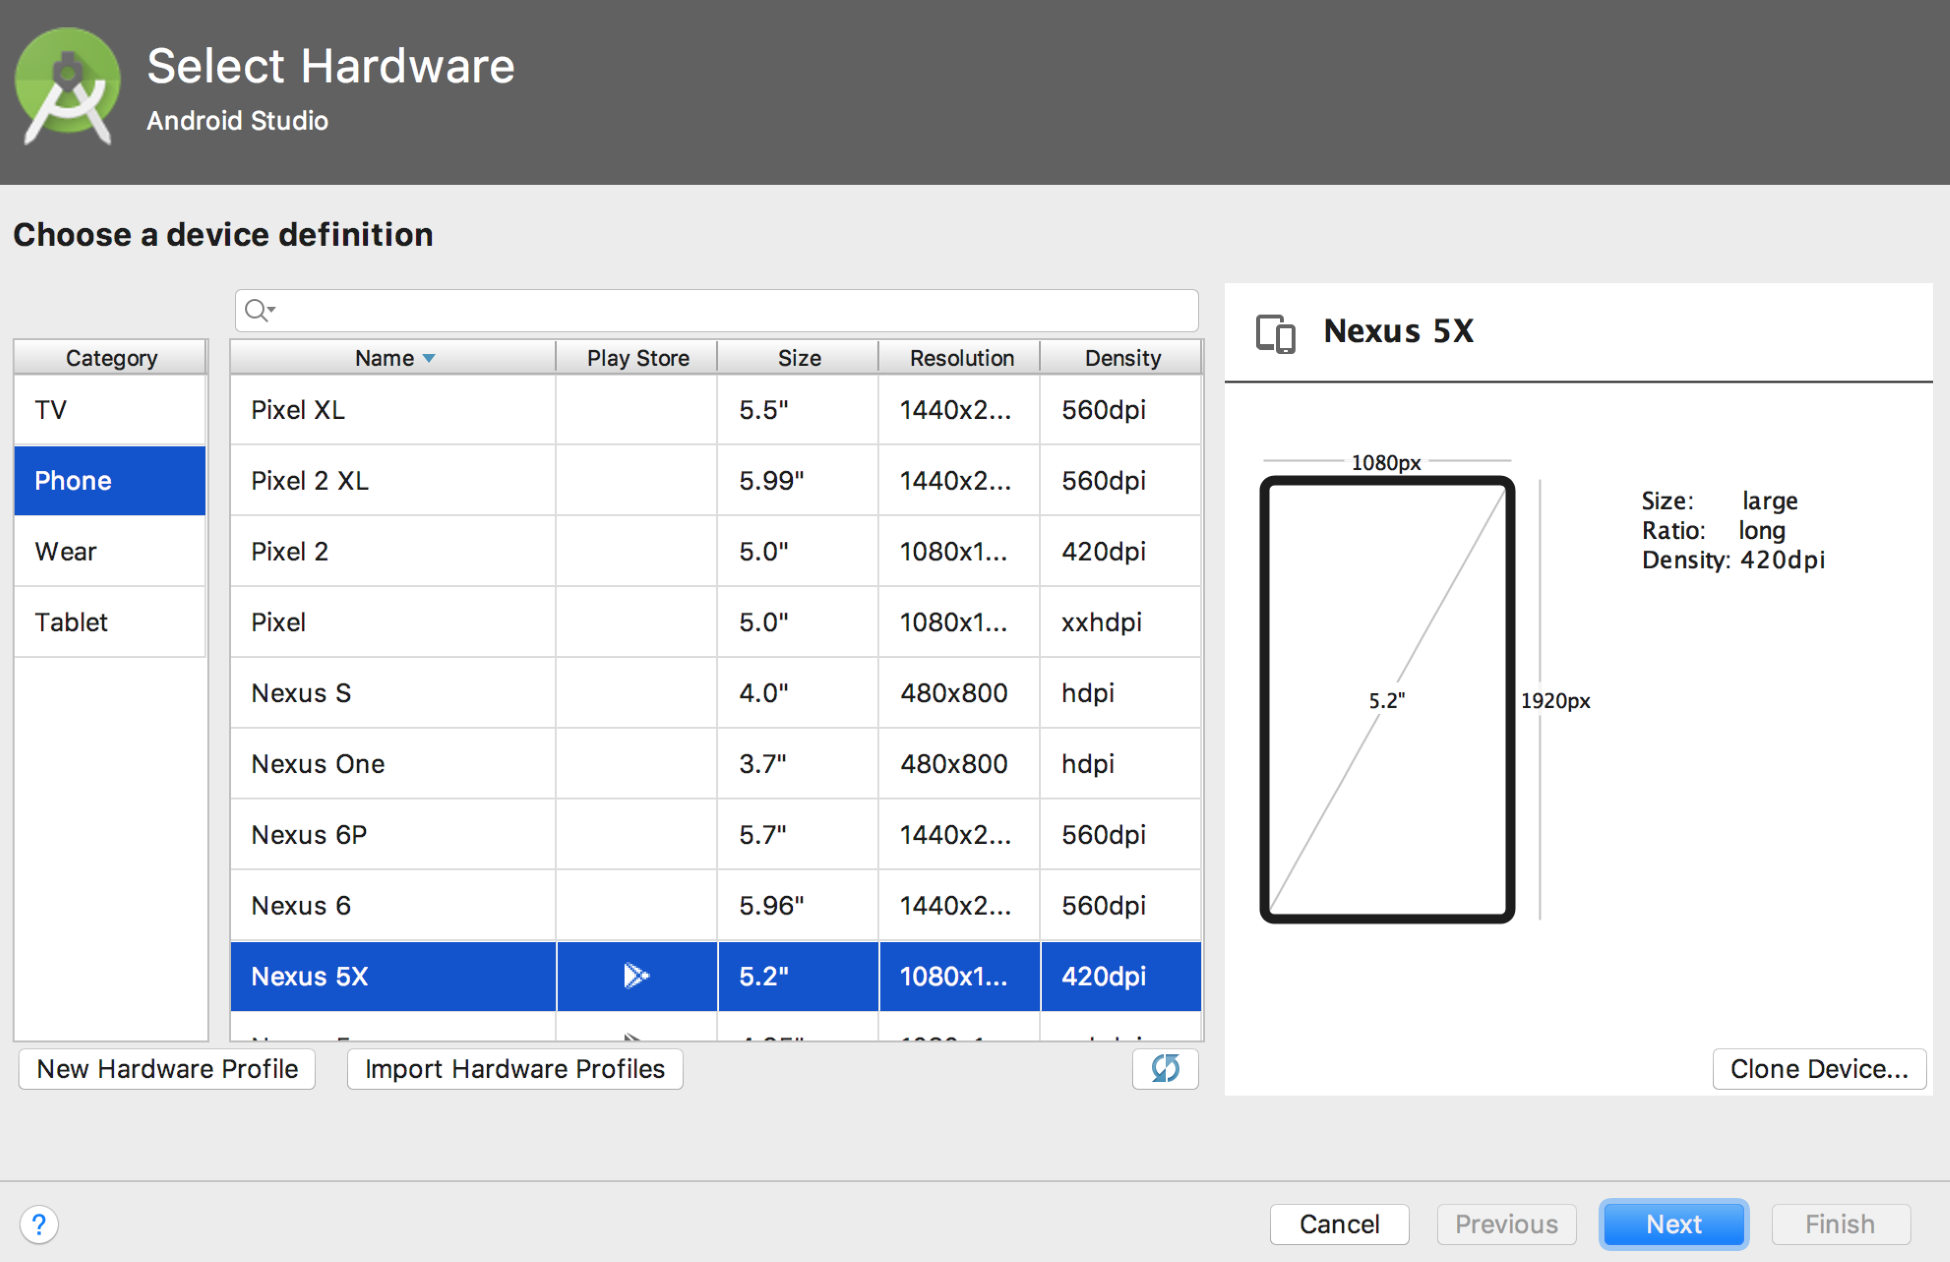Click the Play Store icon in Nexus 5X row
Screen dimensions: 1950x1262
coord(636,975)
